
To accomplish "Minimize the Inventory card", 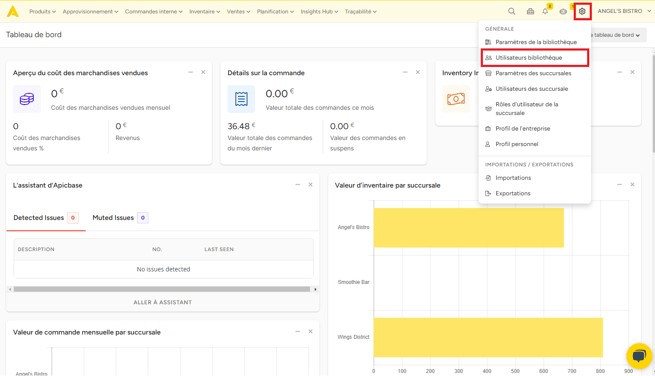I will point(619,72).
